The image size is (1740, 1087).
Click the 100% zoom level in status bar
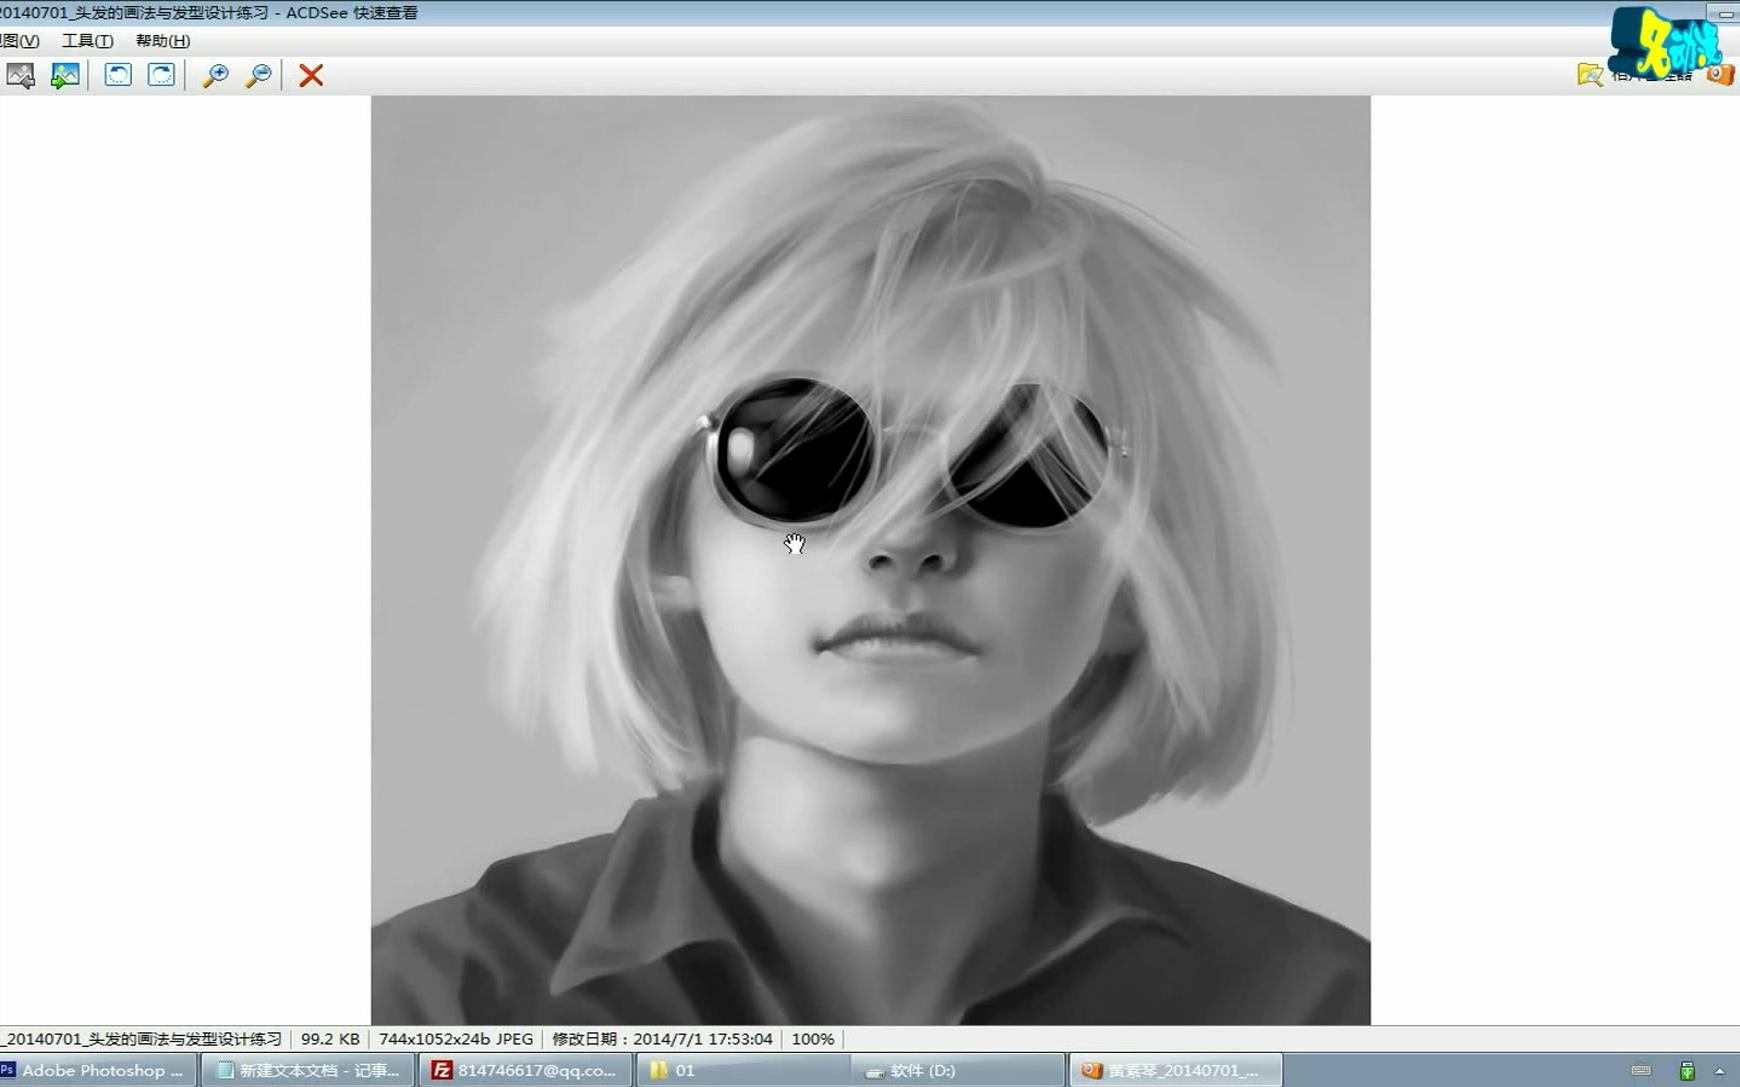coord(812,1039)
